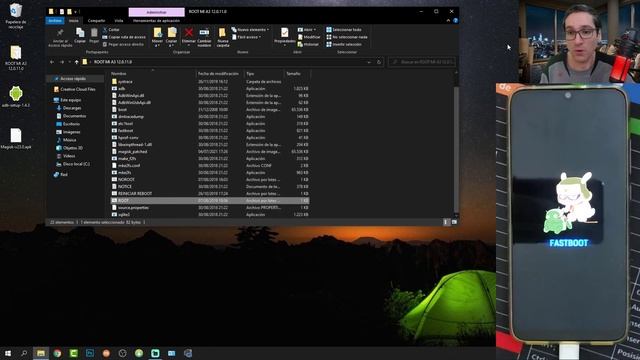Image resolution: width=640 pixels, height=360 pixels.
Task: Select Este equipo in navigation pane
Action: [x=68, y=100]
